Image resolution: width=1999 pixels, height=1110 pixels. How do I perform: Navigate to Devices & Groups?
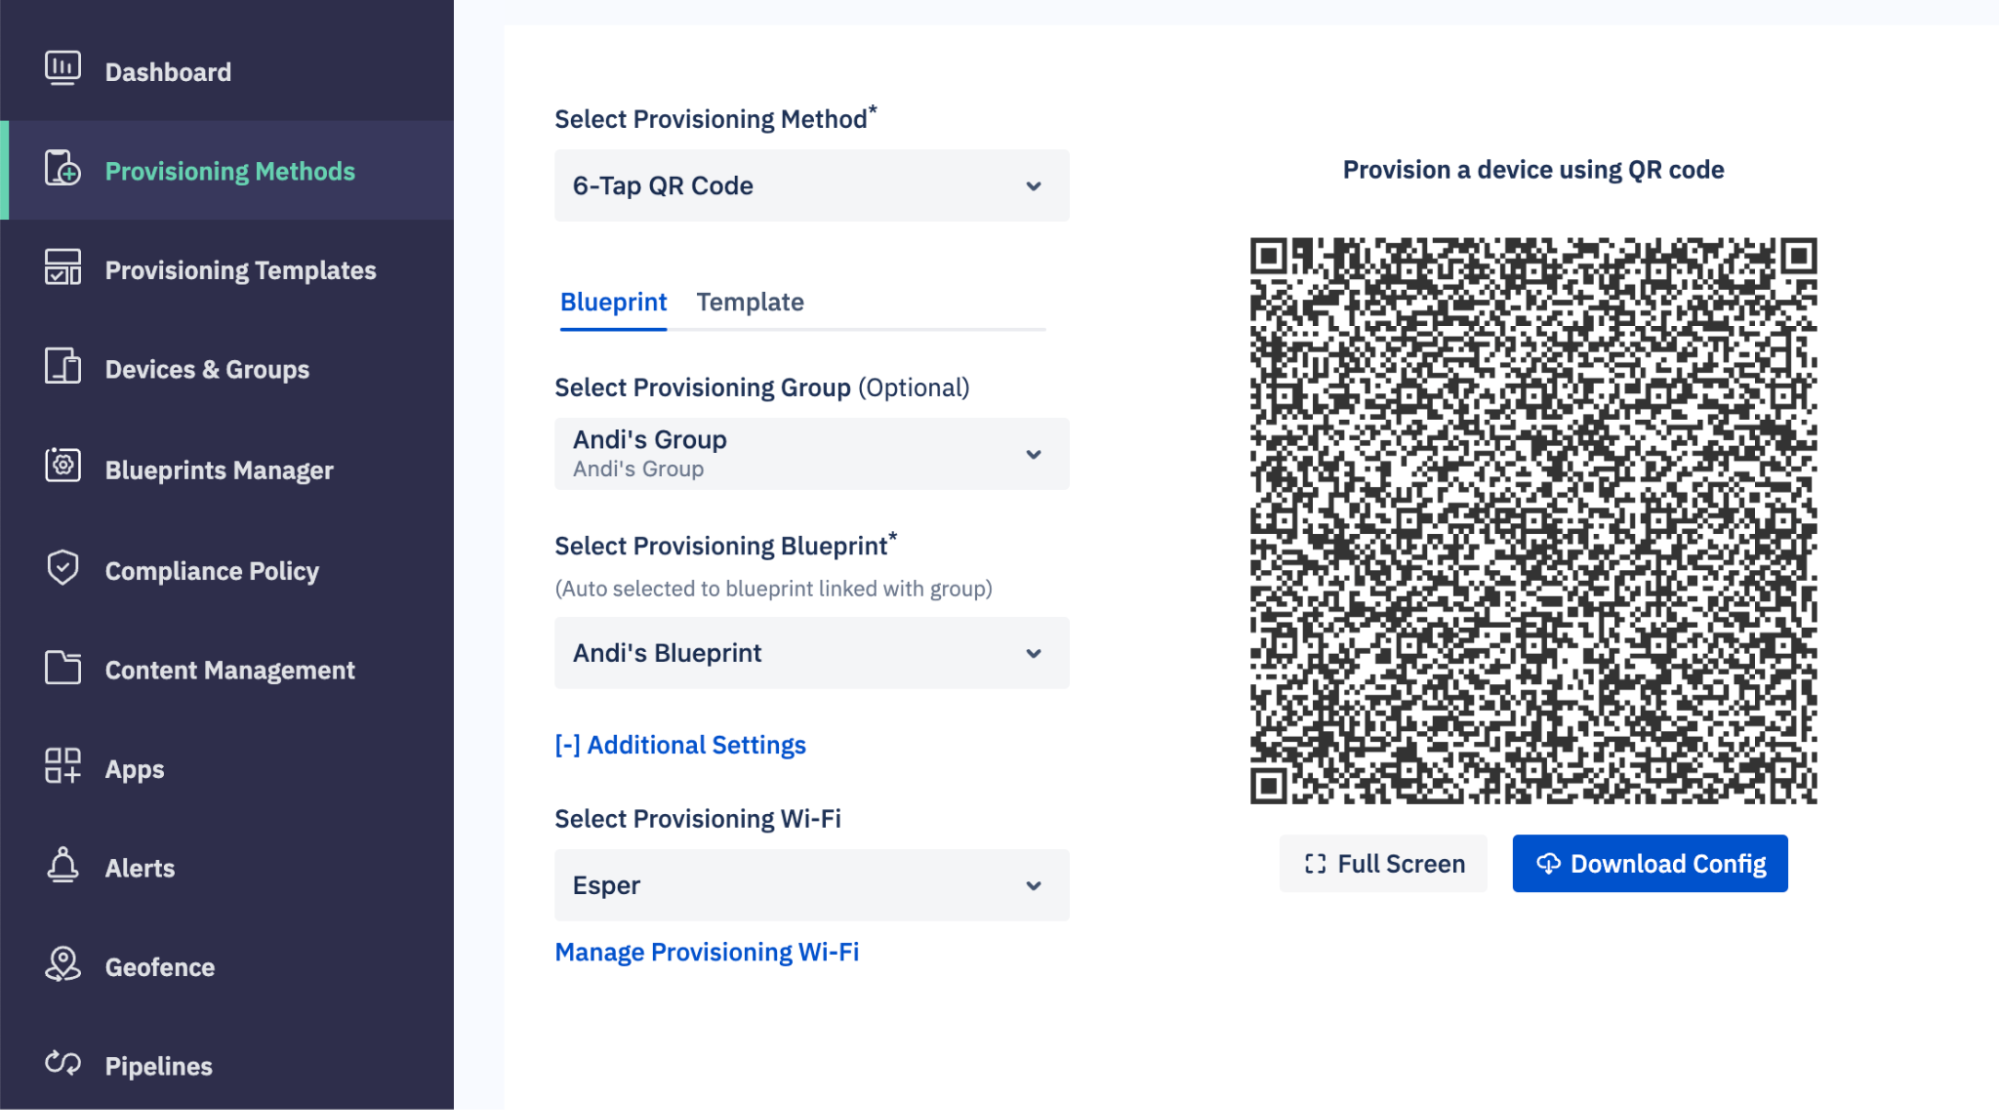click(x=206, y=369)
